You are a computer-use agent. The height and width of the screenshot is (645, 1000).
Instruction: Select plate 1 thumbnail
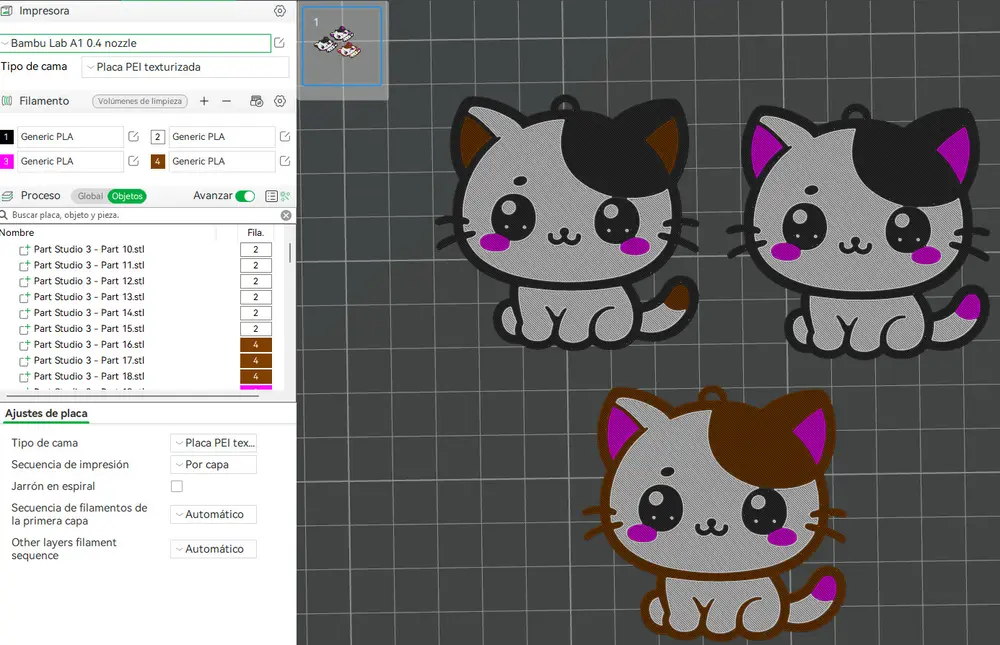(342, 46)
